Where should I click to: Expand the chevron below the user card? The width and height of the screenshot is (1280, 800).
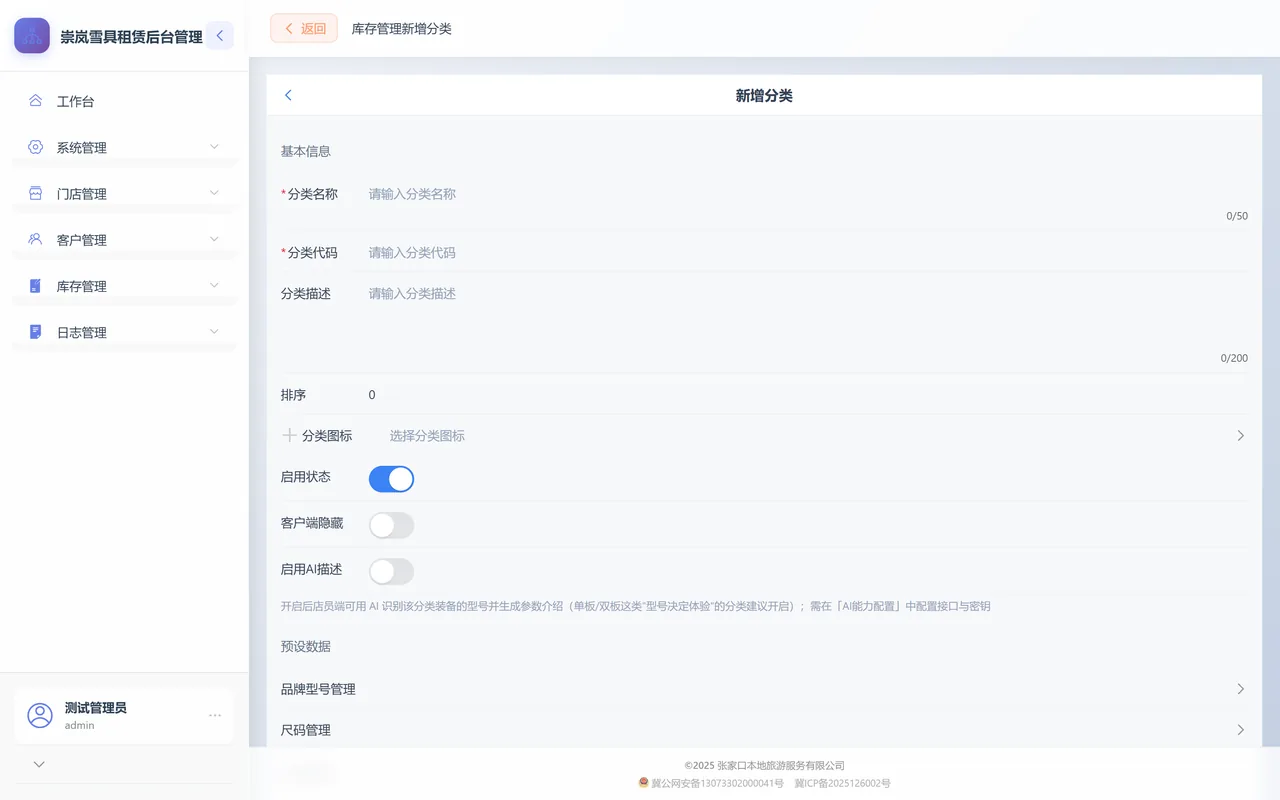pyautogui.click(x=39, y=764)
